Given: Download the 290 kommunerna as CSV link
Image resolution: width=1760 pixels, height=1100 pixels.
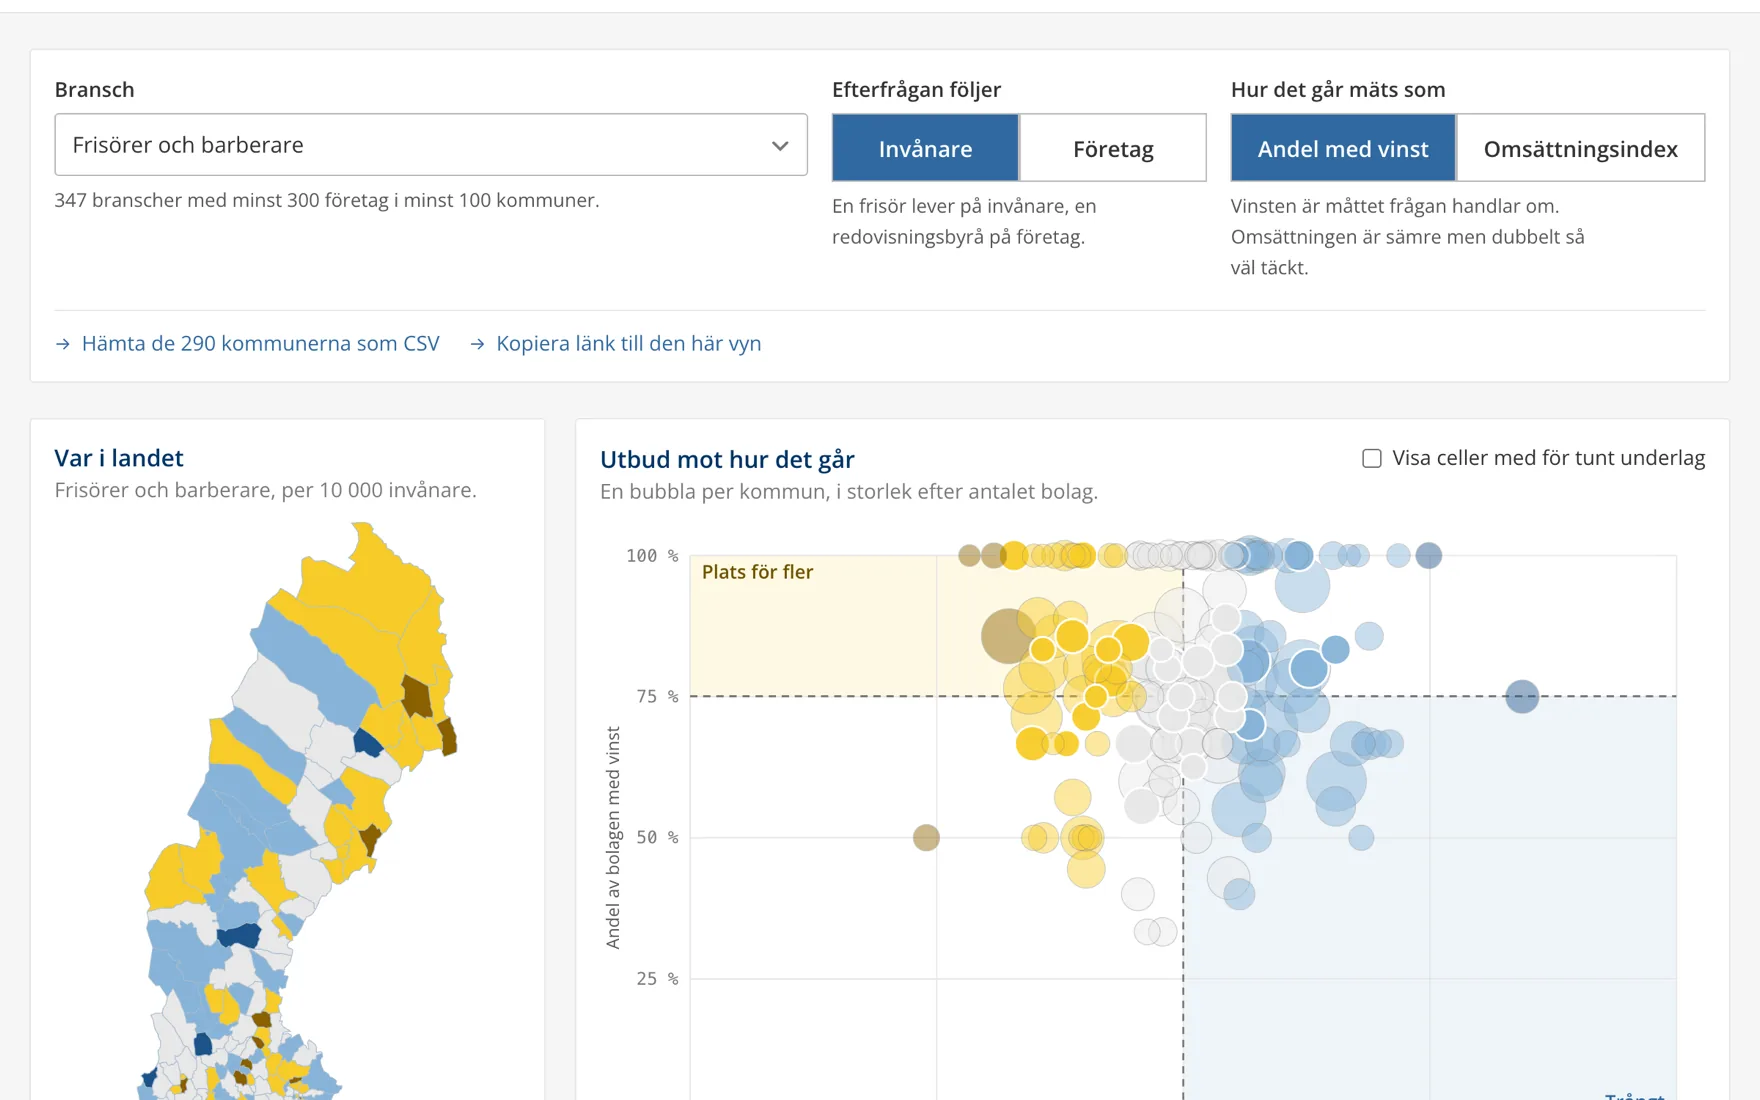Looking at the screenshot, I should click(x=247, y=343).
